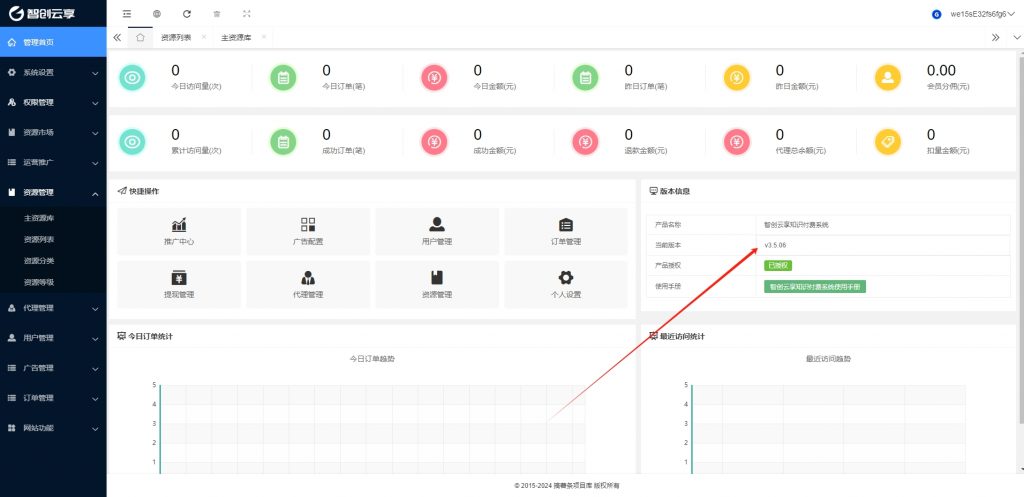Click 今日金额 yen icon
1024x497 pixels.
pyautogui.click(x=434, y=78)
